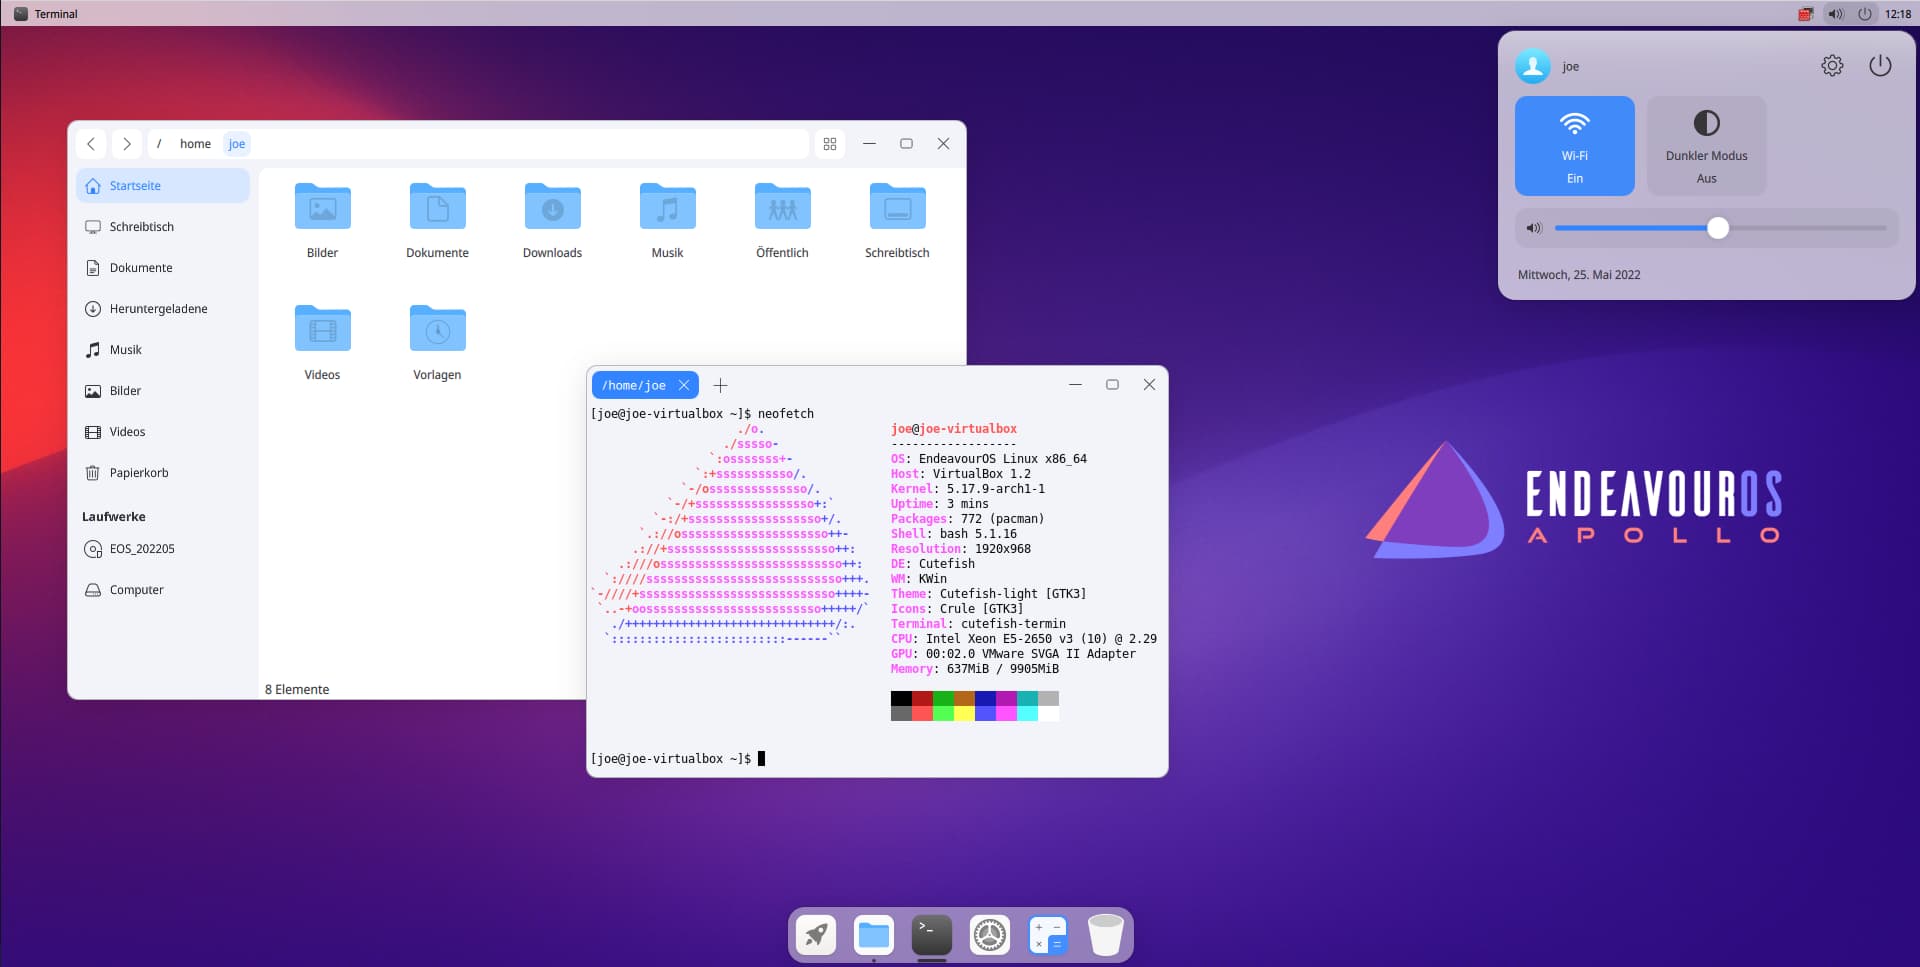This screenshot has width=1920, height=967.
Task: Click the date Mittwoch, 25. Mai 2022
Action: [1579, 275]
